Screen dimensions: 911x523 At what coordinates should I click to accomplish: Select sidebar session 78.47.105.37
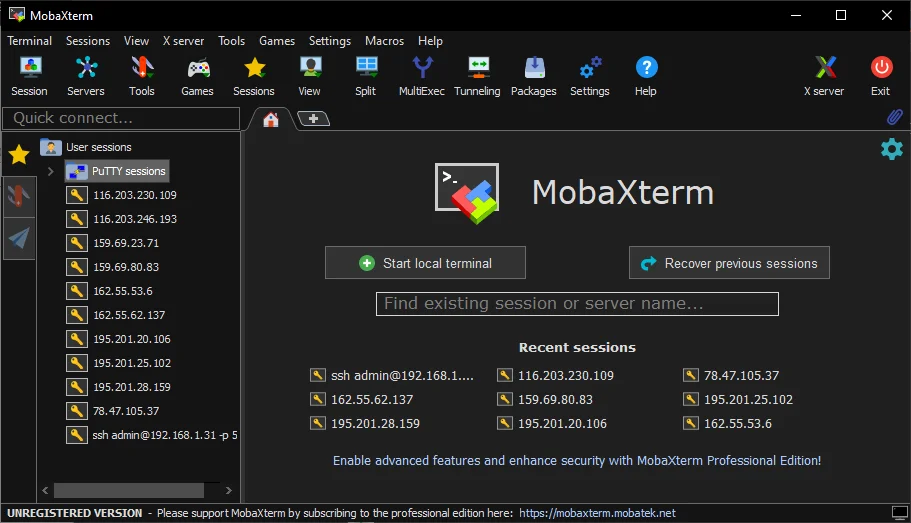tap(112, 411)
